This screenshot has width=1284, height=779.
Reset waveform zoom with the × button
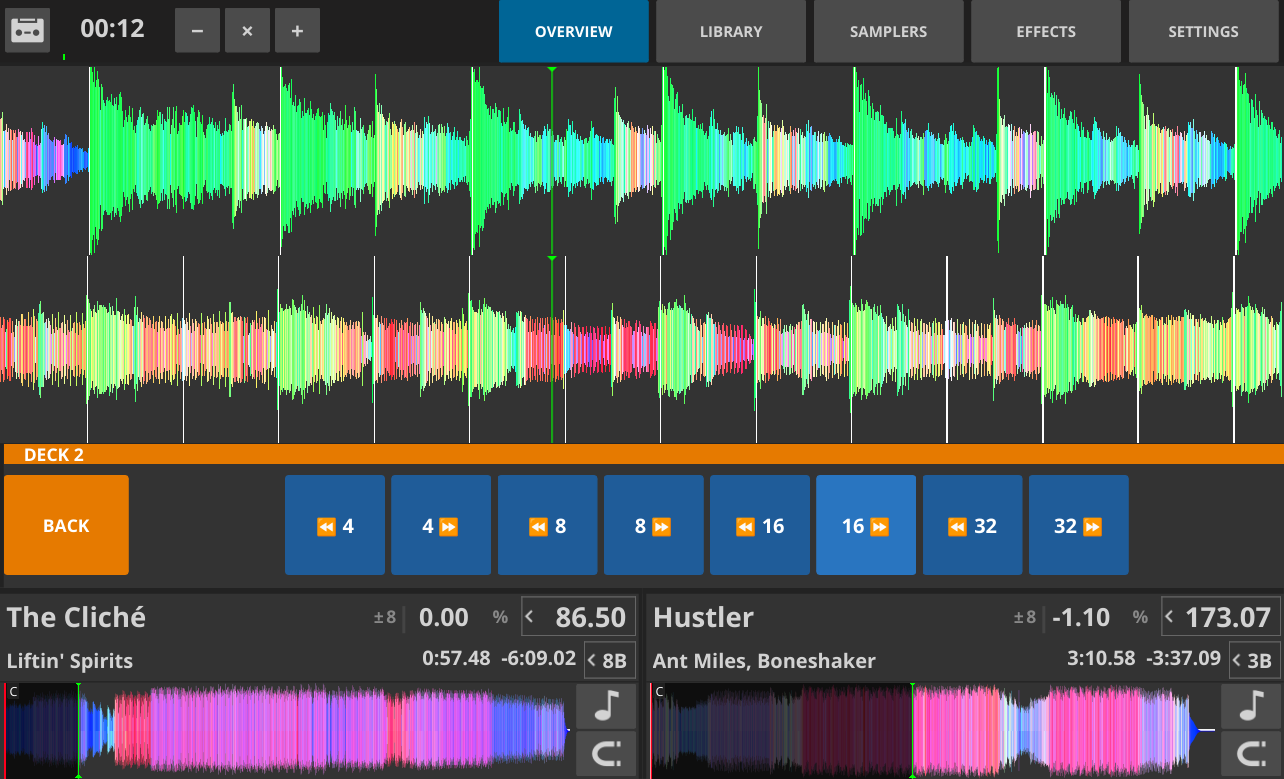pos(247,31)
